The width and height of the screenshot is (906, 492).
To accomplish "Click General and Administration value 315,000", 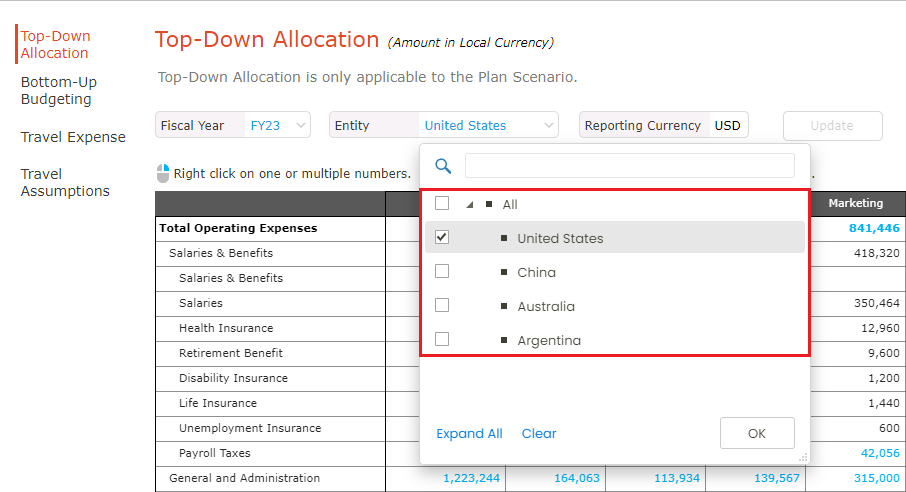I will click(877, 478).
